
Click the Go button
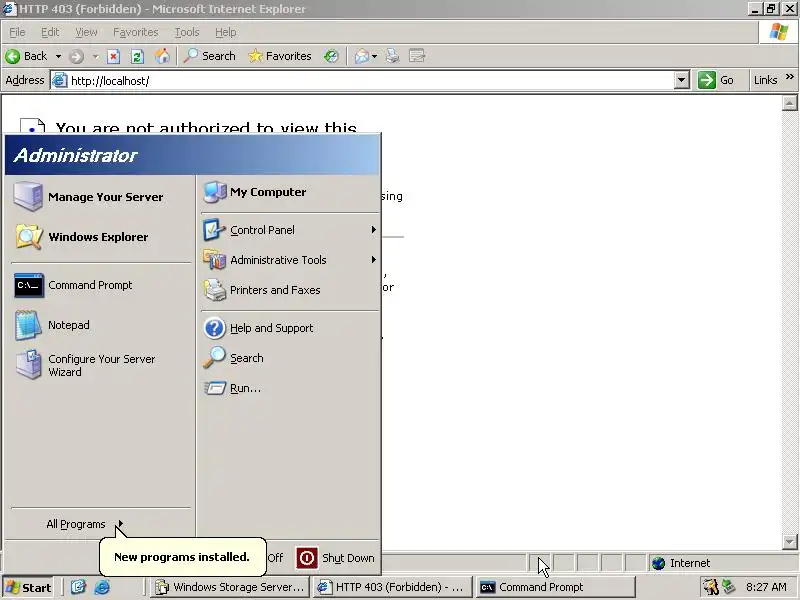[x=716, y=80]
